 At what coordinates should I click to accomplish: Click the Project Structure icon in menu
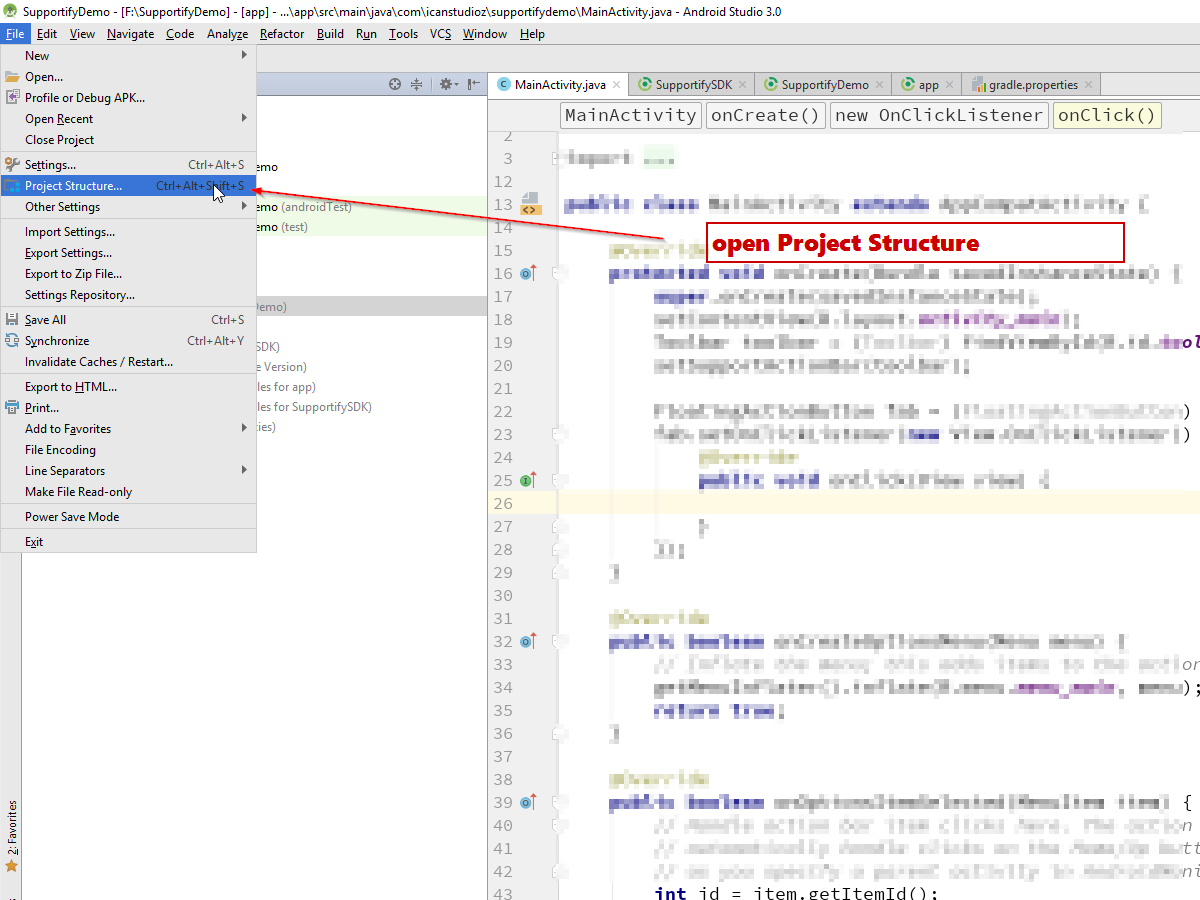[x=13, y=186]
